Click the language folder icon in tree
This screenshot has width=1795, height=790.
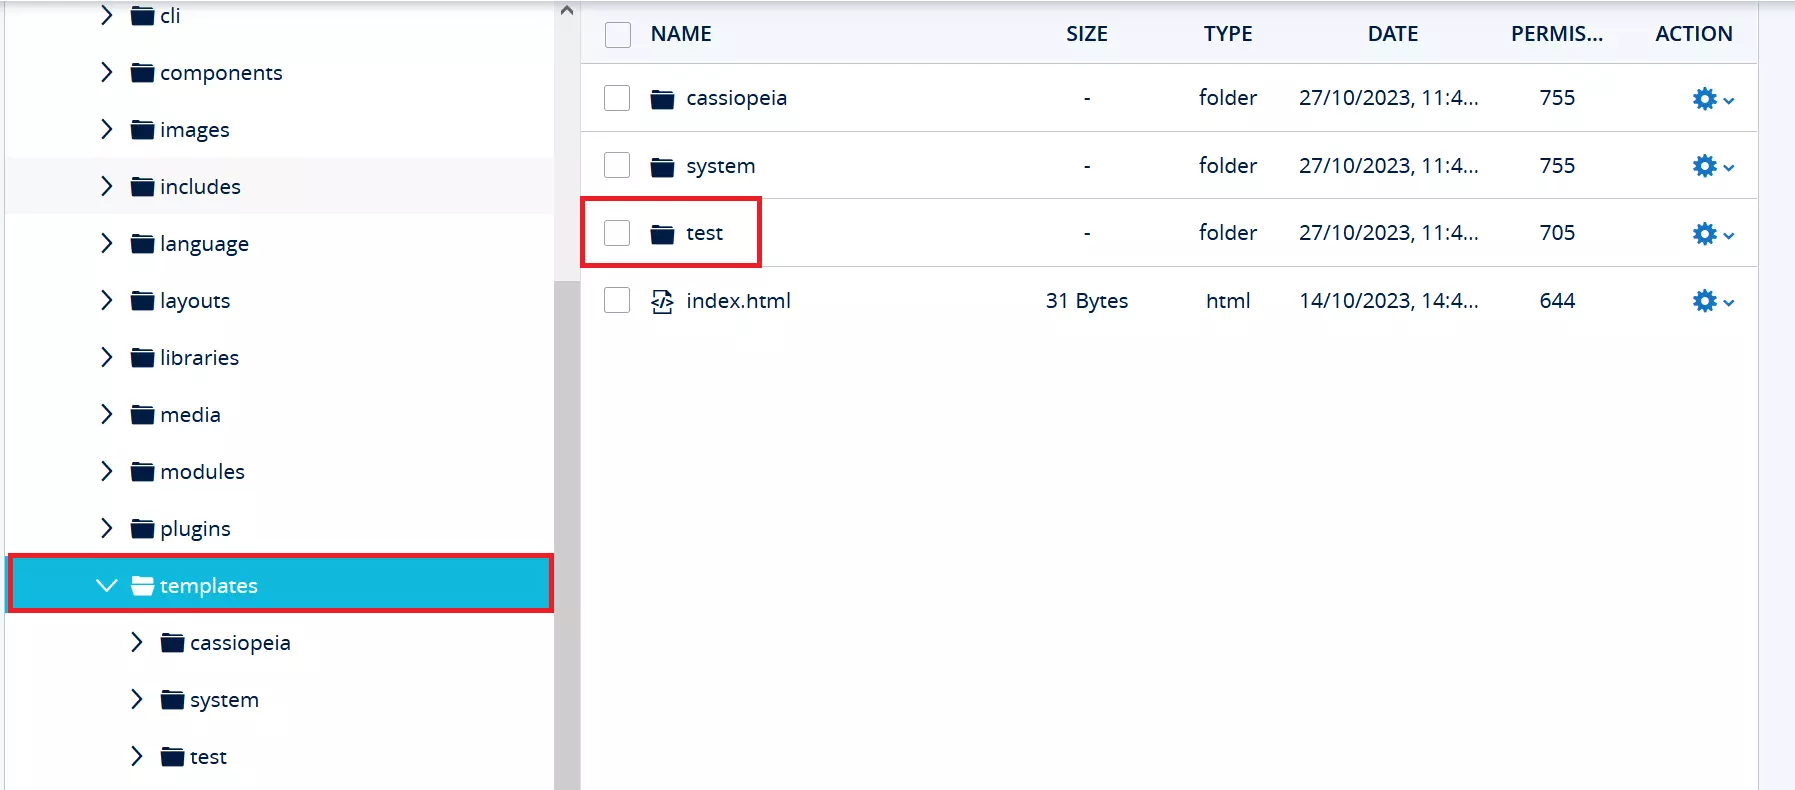pyautogui.click(x=143, y=244)
